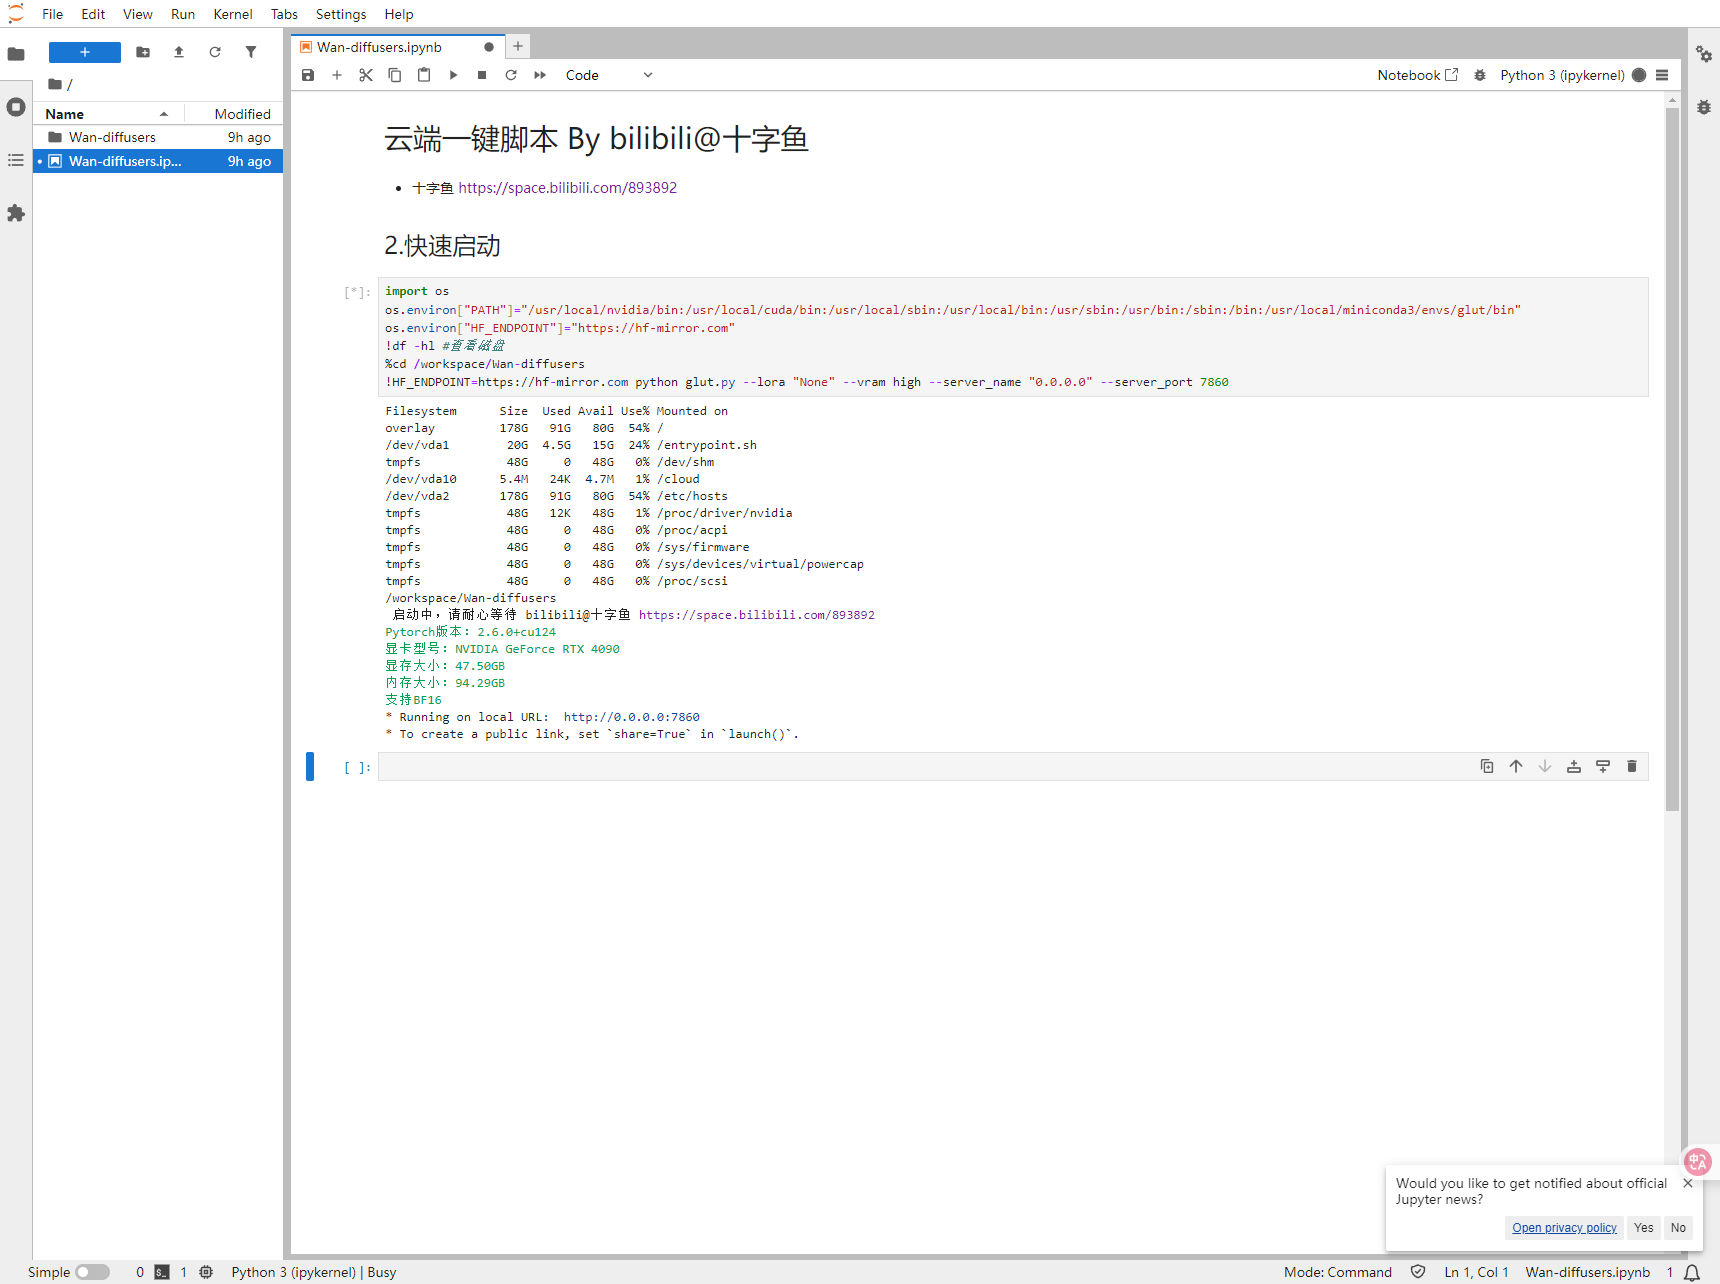This screenshot has width=1720, height=1284.
Task: Sort files by Name column header
Action: tap(65, 114)
